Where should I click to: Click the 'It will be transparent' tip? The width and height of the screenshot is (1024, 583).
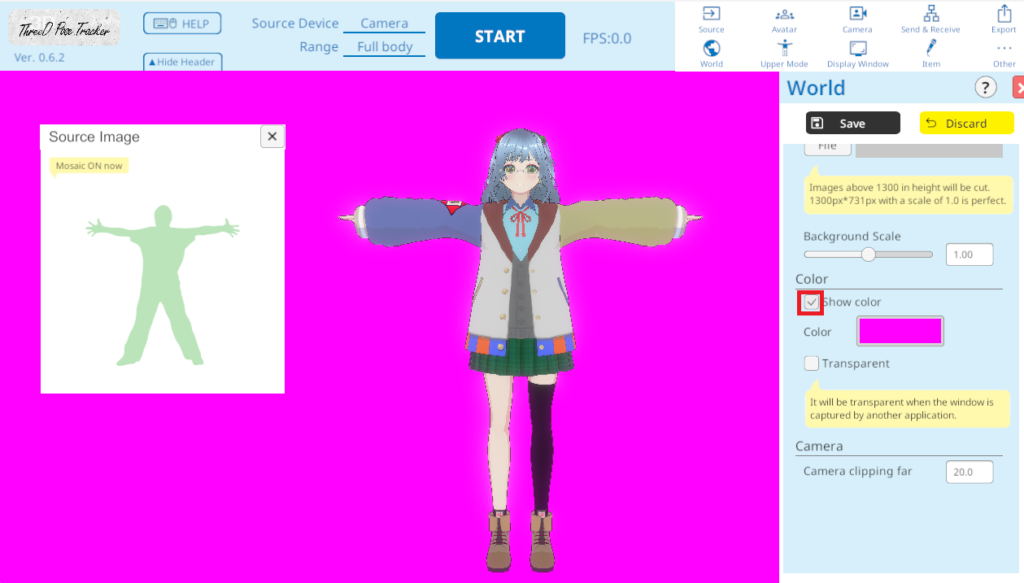(x=907, y=409)
